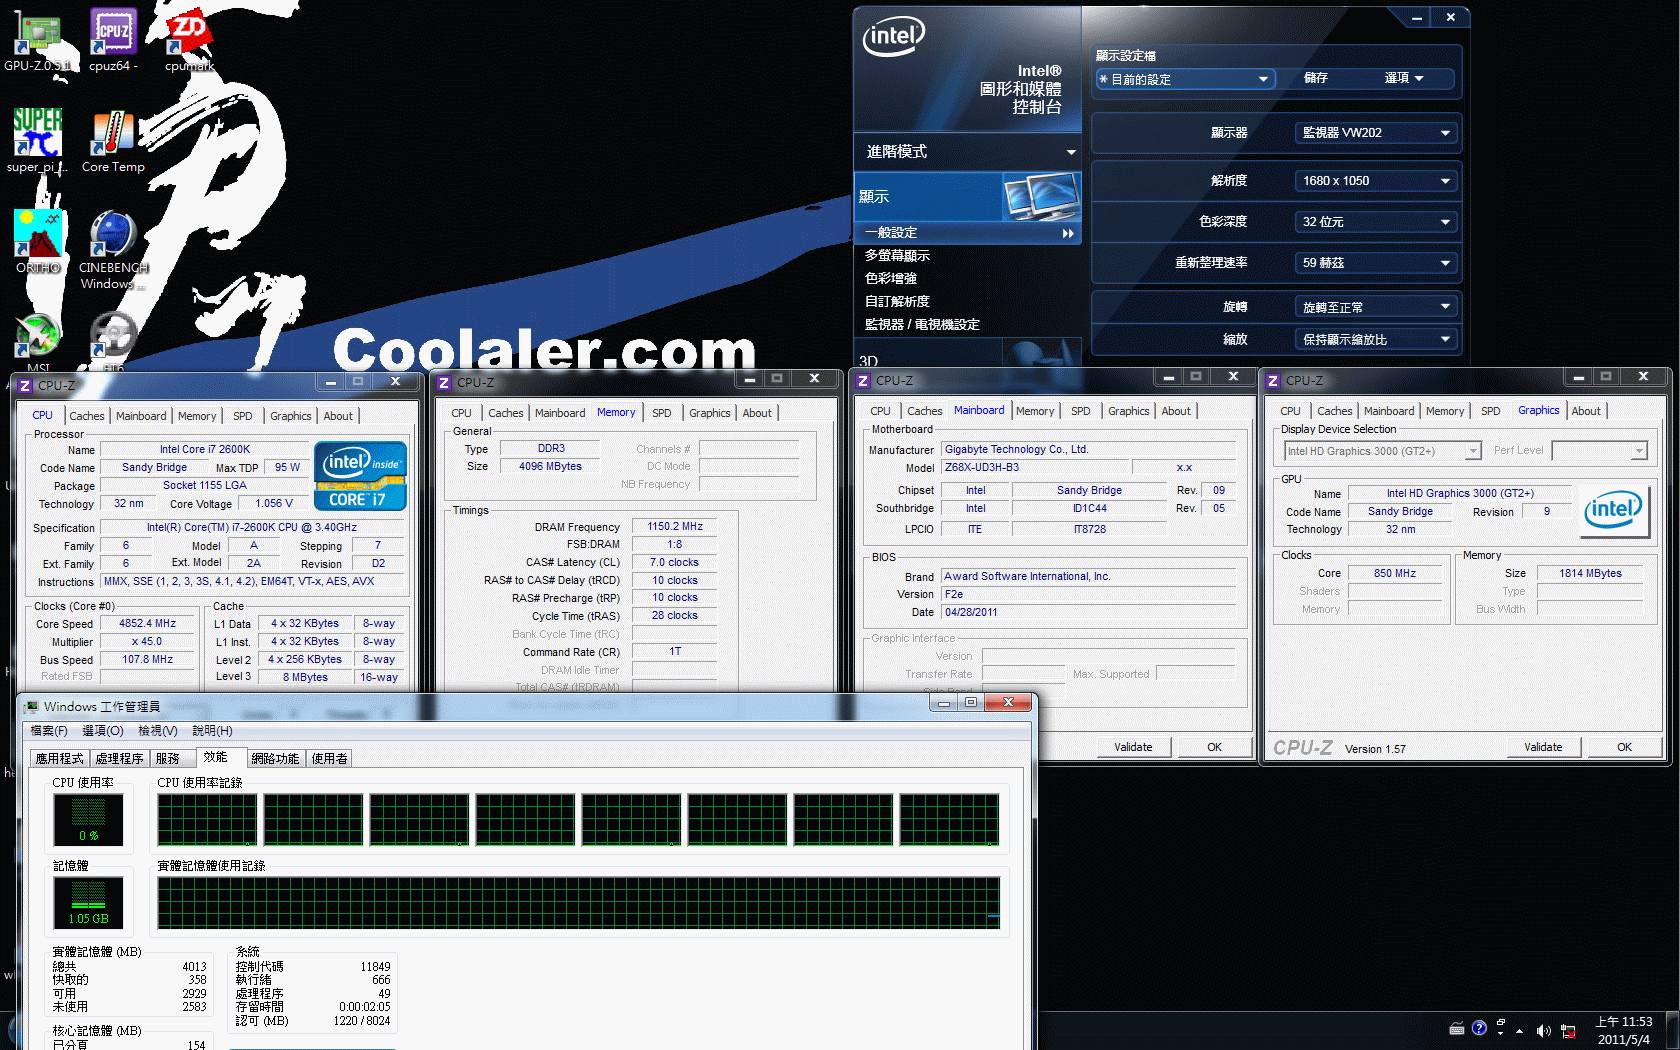Viewport: 1680px width, 1050px height.
Task: Click the Core Speed value 4852.4 MHz
Action: coord(148,623)
